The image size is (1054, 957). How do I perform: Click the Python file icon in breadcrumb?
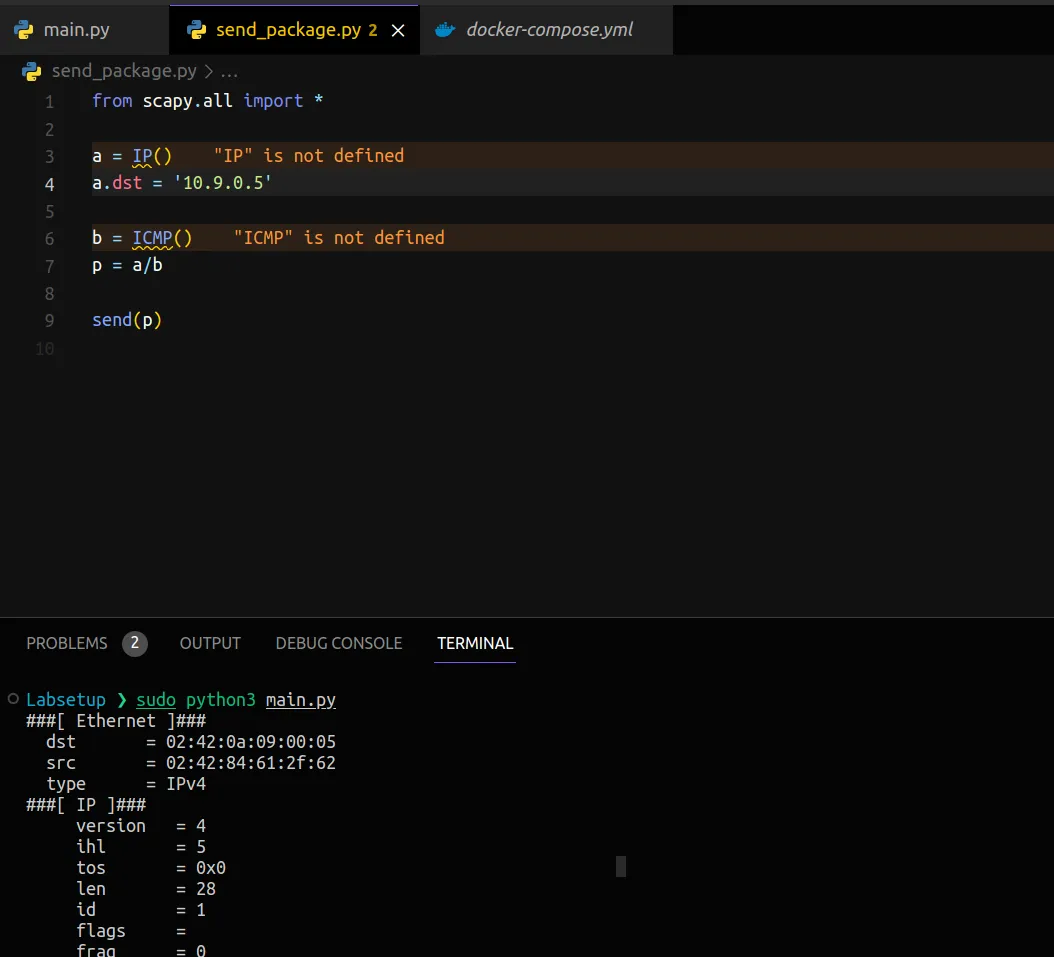pos(32,72)
